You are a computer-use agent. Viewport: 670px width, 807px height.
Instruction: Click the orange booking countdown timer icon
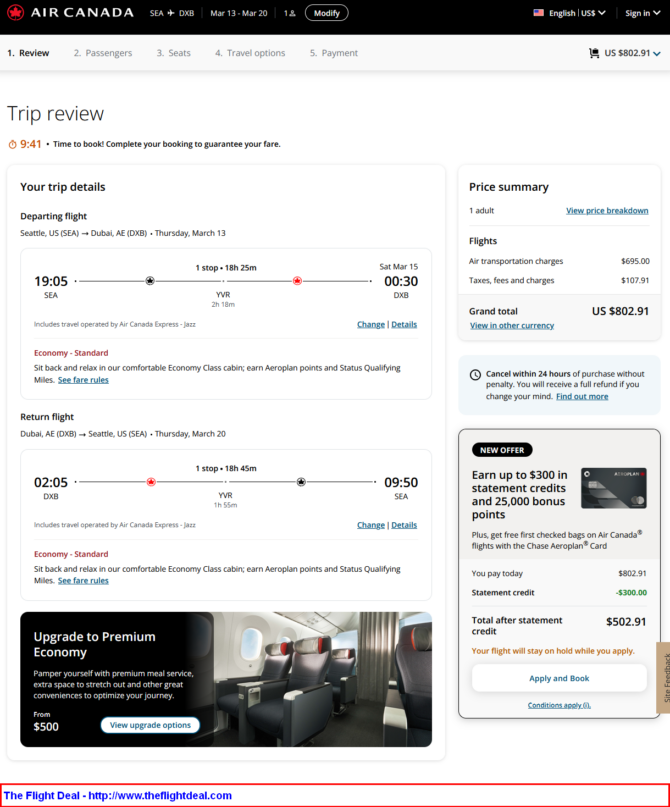pos(12,145)
